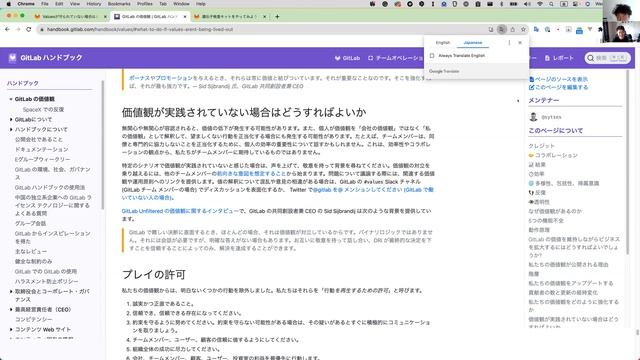
Task: Expand 最高経営責任者（CEO） sidebar item
Action: tap(11, 309)
